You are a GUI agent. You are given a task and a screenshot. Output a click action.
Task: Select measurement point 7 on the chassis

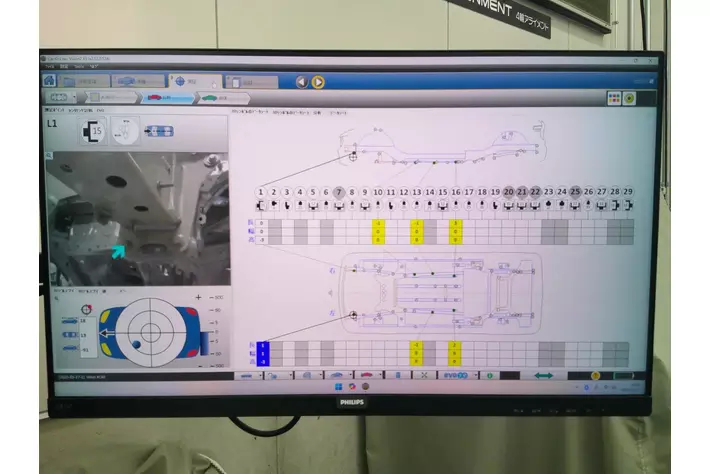point(340,191)
